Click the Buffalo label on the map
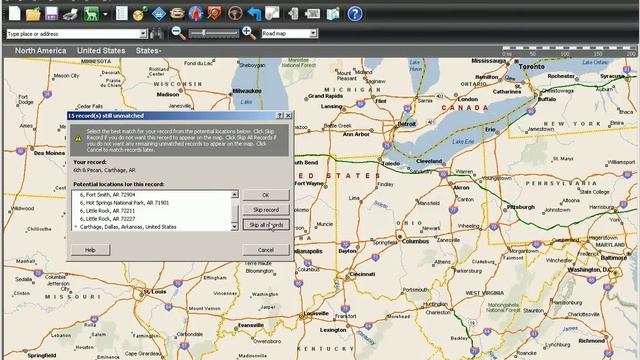Screen dimensions: 640x360 point(547,99)
